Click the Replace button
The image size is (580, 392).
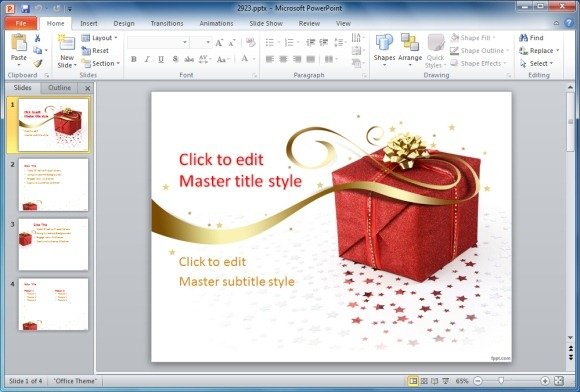tap(539, 51)
